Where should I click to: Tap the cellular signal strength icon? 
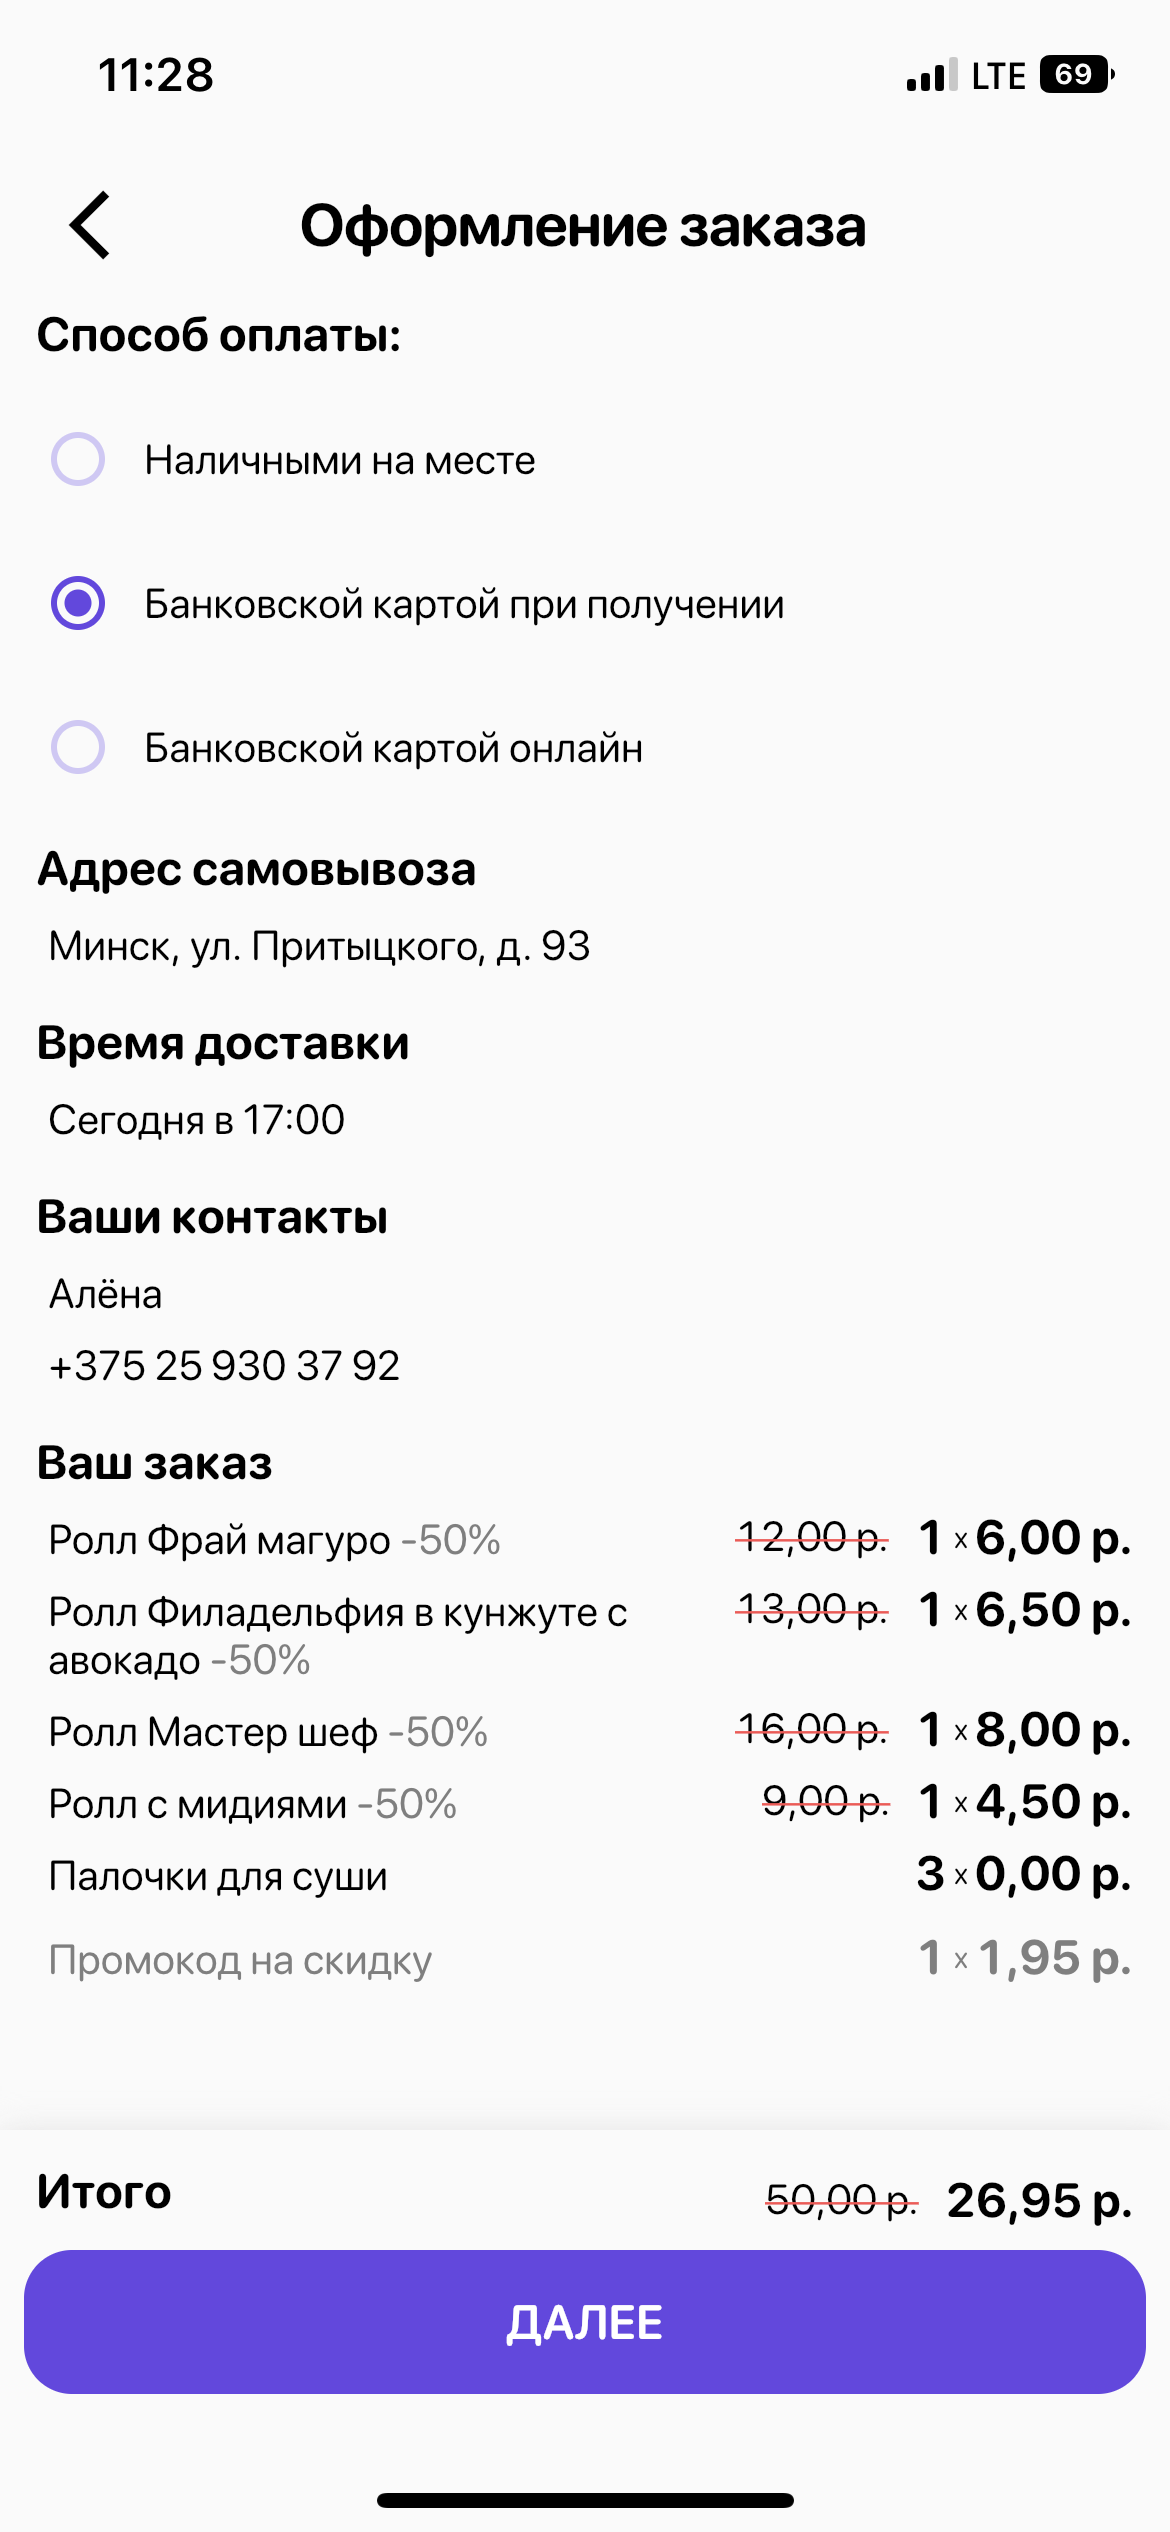coord(932,76)
